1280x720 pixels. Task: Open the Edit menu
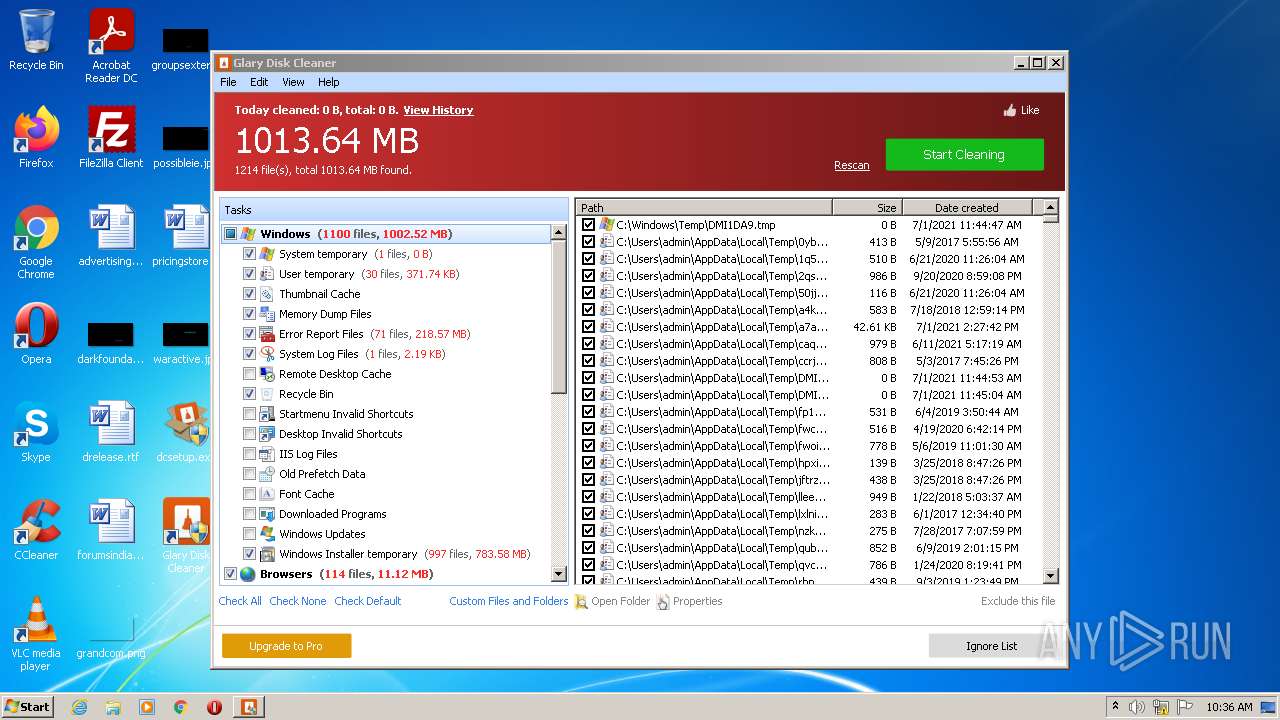(259, 82)
